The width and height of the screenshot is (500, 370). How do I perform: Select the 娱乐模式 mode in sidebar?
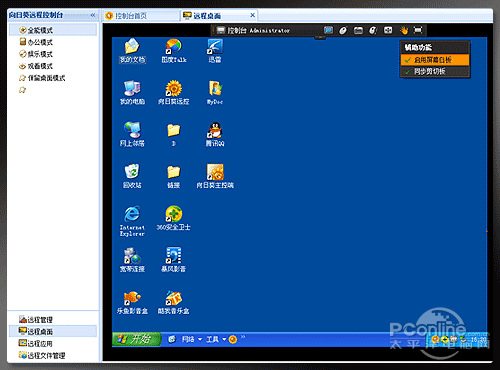tap(36, 54)
